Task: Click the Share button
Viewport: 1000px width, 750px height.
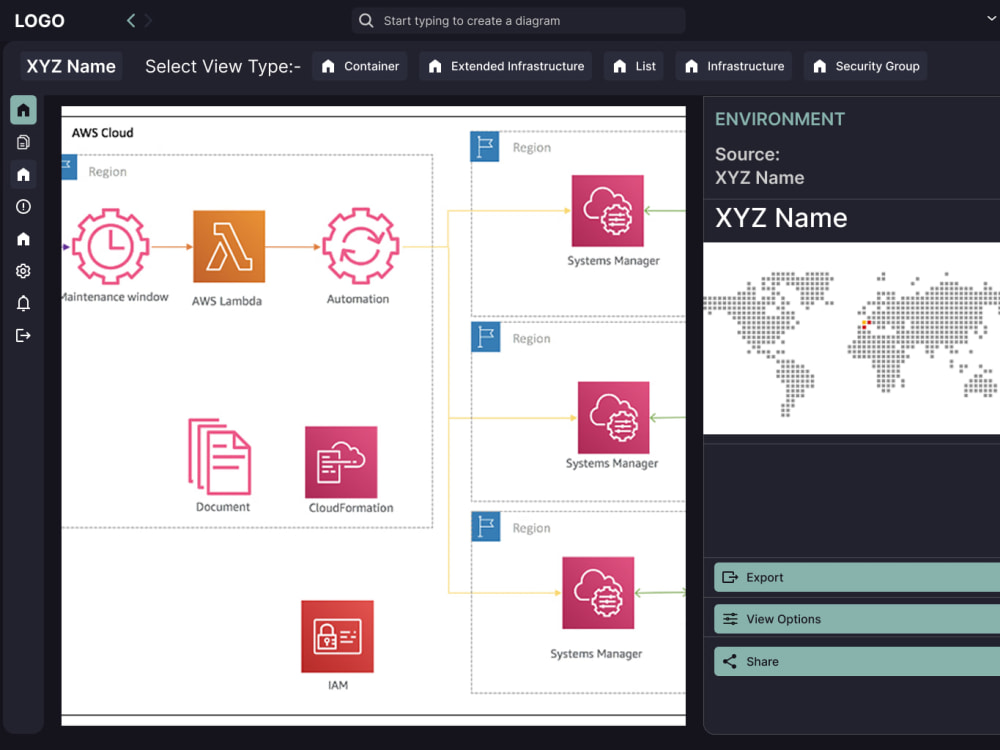Action: pos(857,661)
